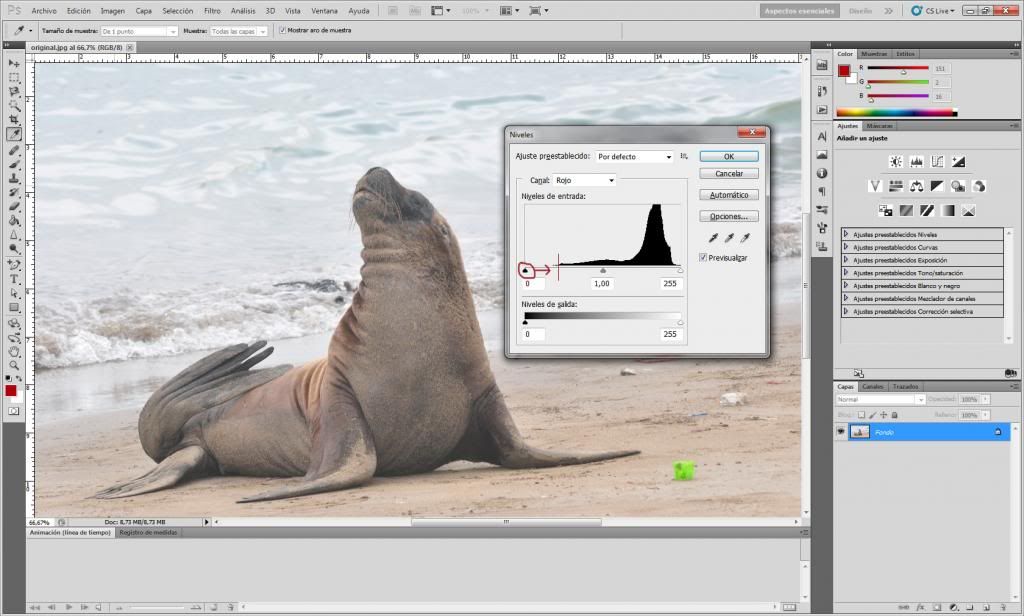Viewport: 1024px width, 616px height.
Task: Open the Info panel icon in dock
Action: point(822,173)
